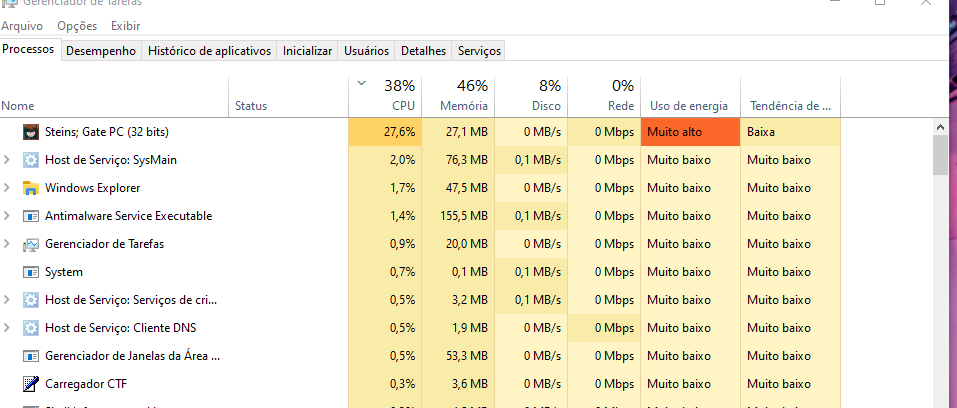Expand Host de Serviço: Serviços de cri... row
The height and width of the screenshot is (408, 957).
click(7, 300)
